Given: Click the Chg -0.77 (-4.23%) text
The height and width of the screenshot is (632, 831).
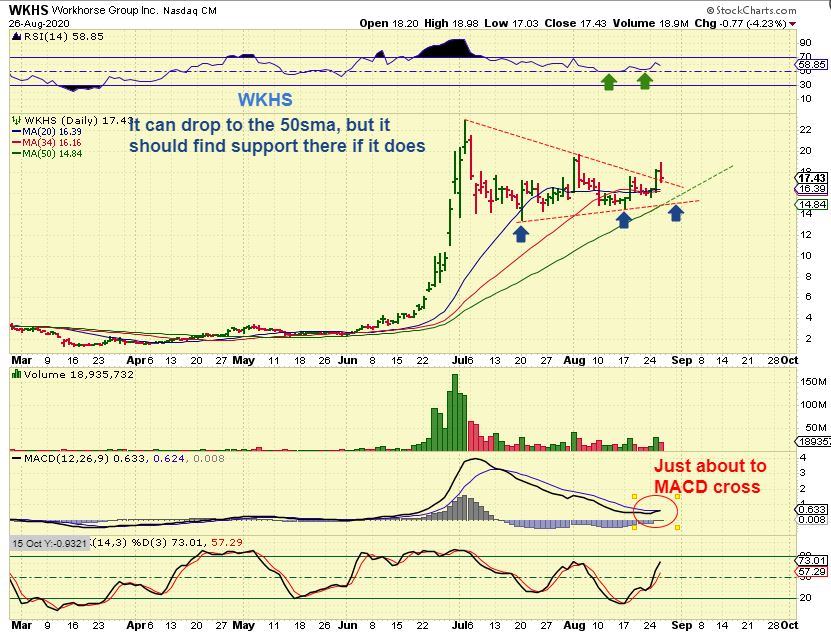Looking at the screenshot, I should 740,23.
